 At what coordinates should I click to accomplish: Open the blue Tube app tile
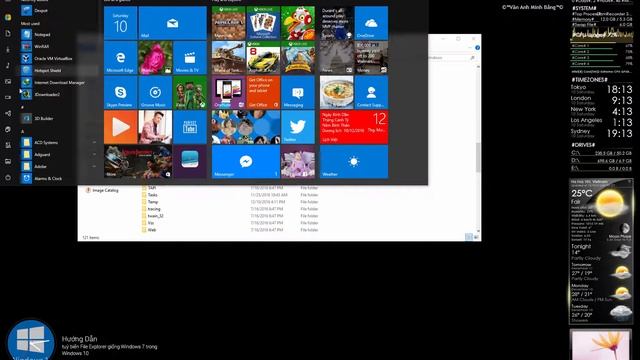pos(190,127)
